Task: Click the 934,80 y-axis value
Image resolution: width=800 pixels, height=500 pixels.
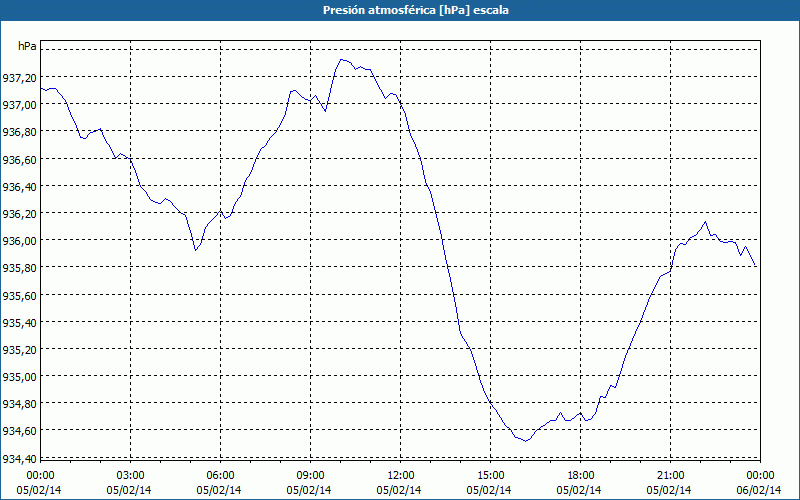Action: tap(19, 404)
